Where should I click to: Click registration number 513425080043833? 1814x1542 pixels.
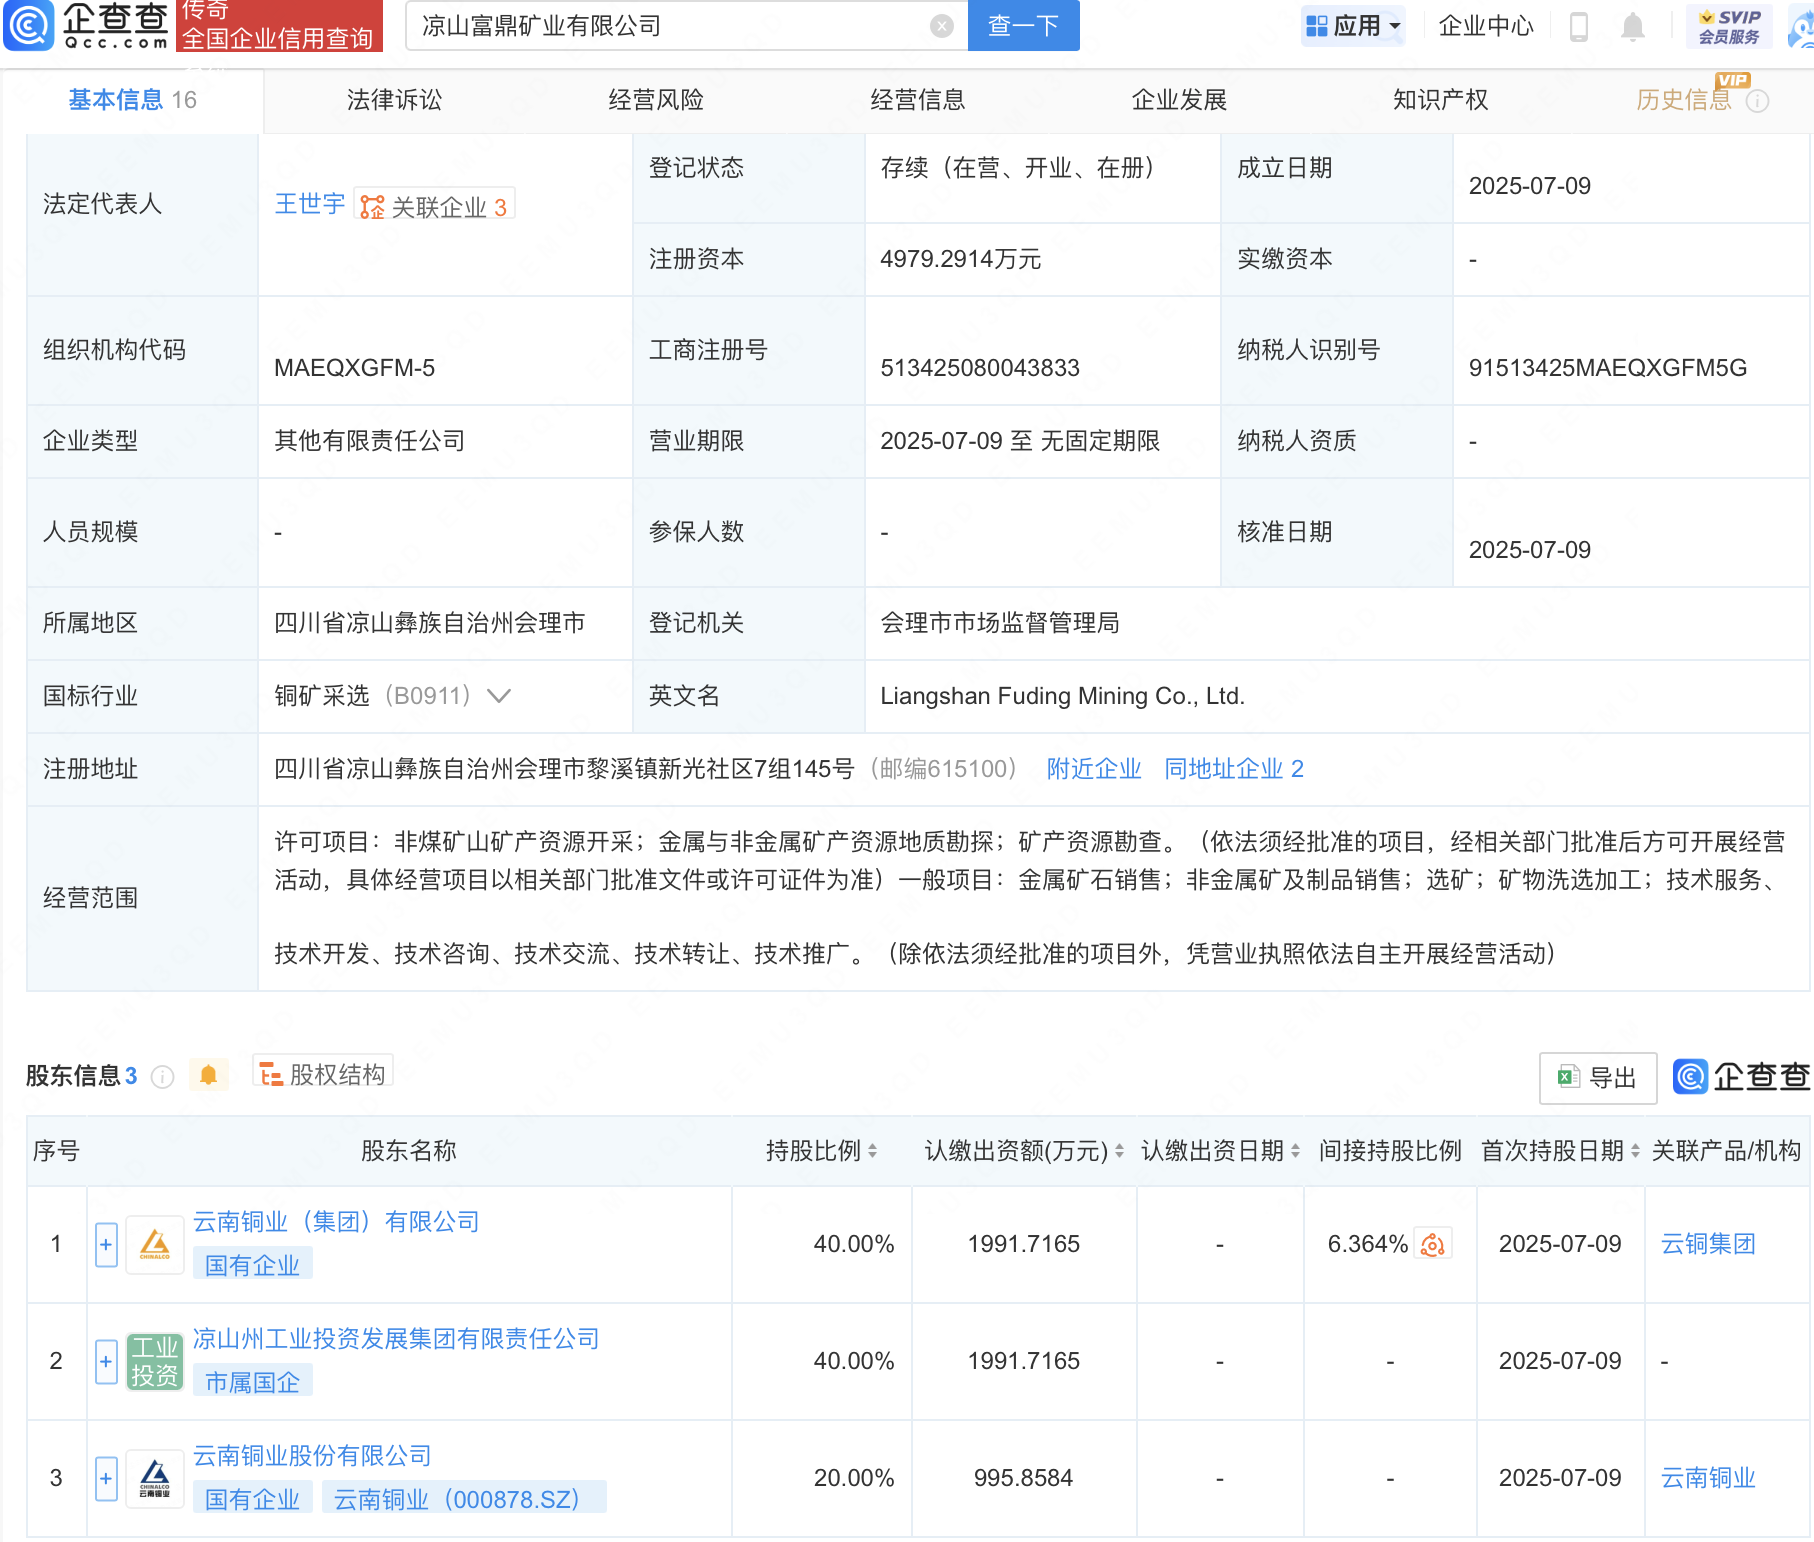click(x=980, y=368)
